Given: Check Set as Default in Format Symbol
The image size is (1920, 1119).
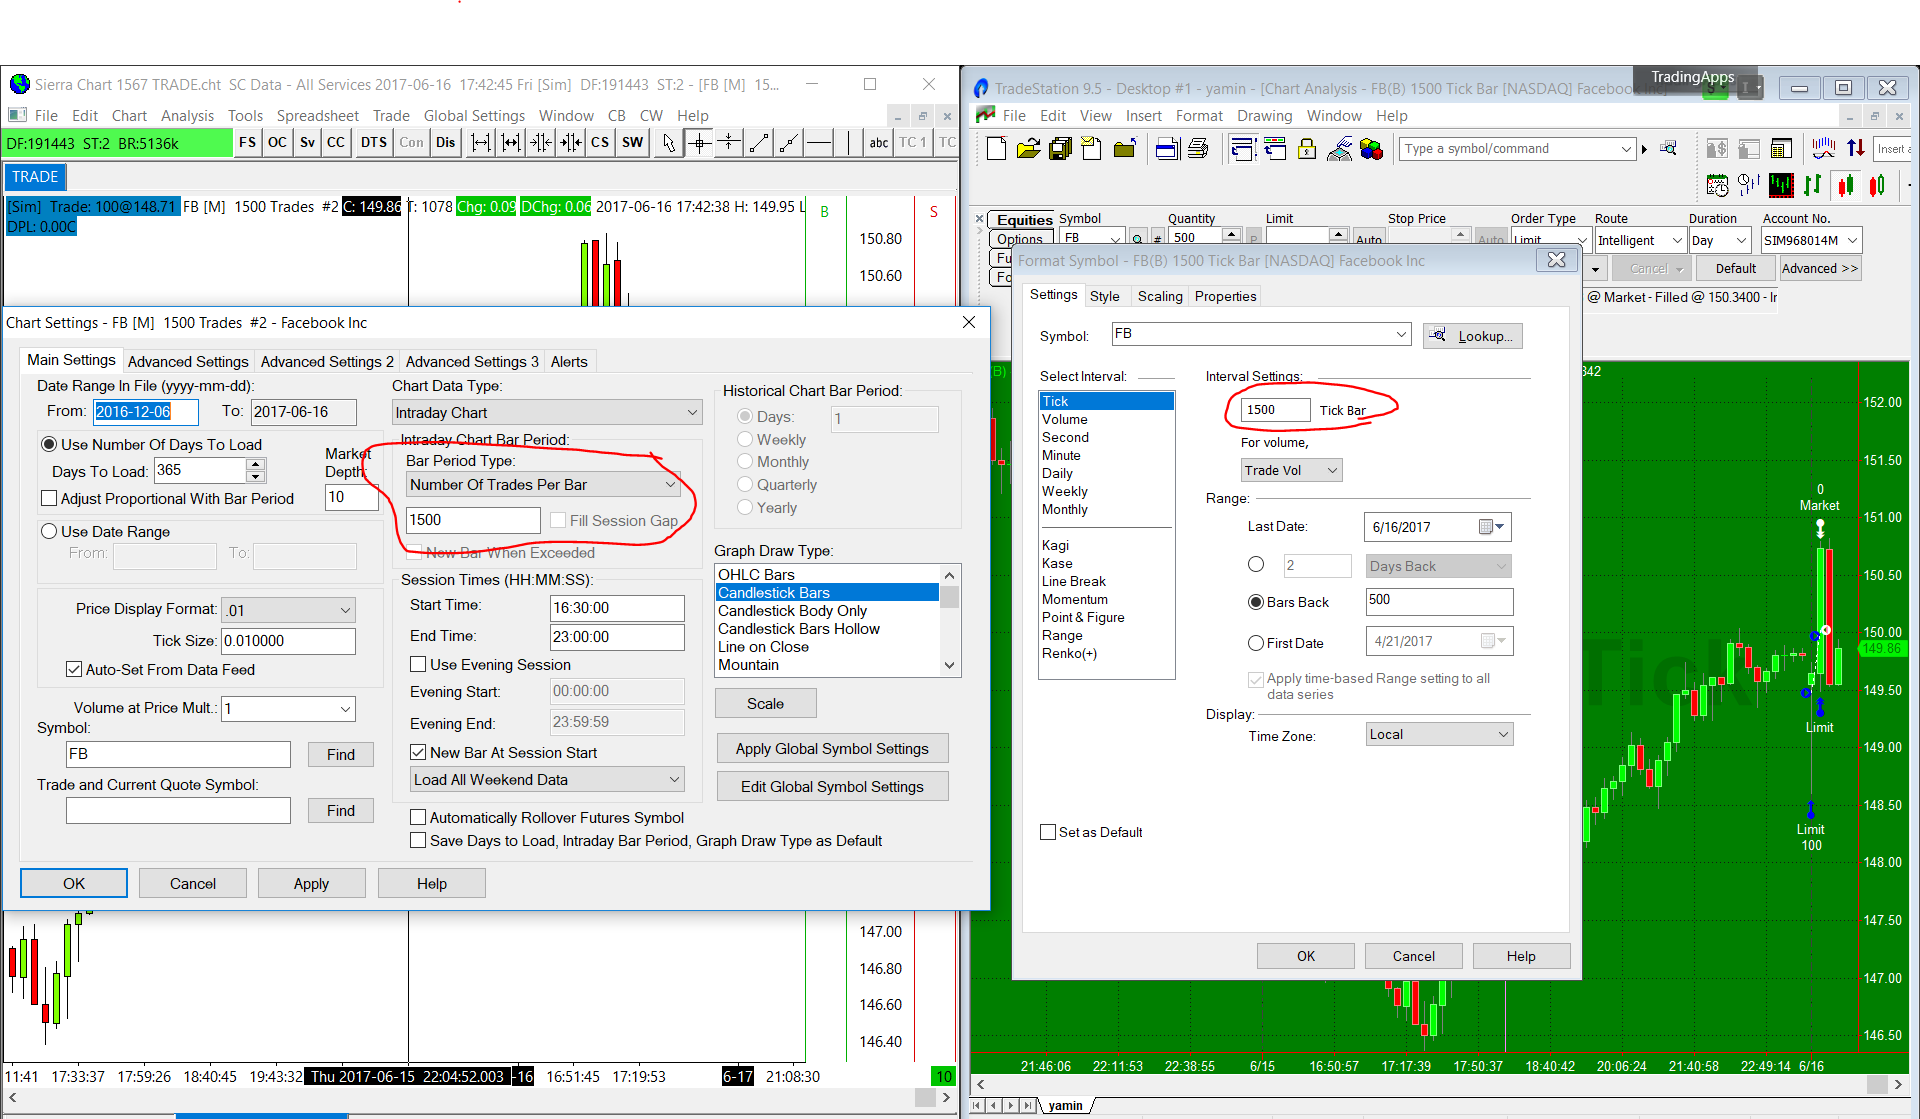Looking at the screenshot, I should pos(1048,832).
